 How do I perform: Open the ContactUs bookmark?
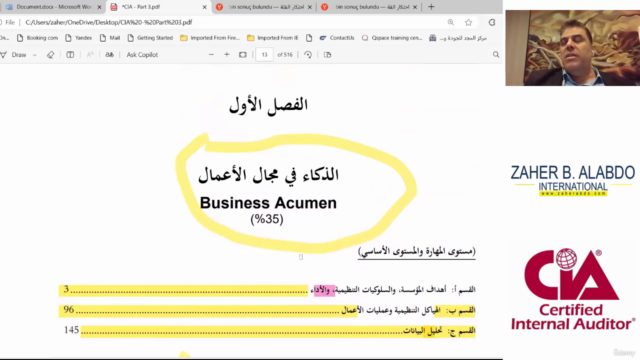[x=337, y=38]
